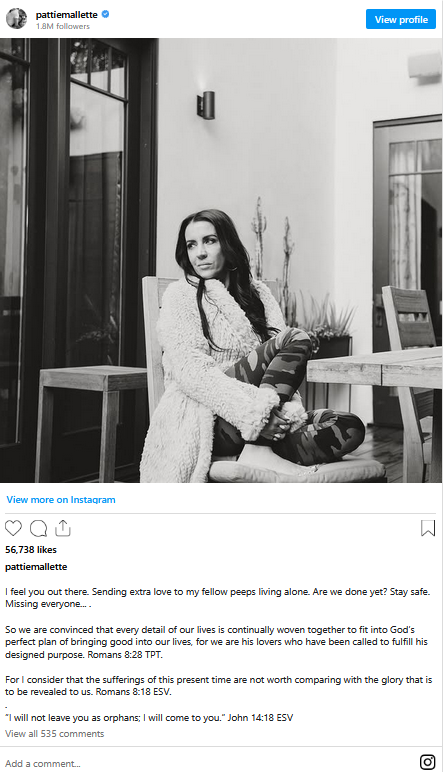443x772 pixels.
Task: Save the post with the bookmark icon
Action: [428, 528]
